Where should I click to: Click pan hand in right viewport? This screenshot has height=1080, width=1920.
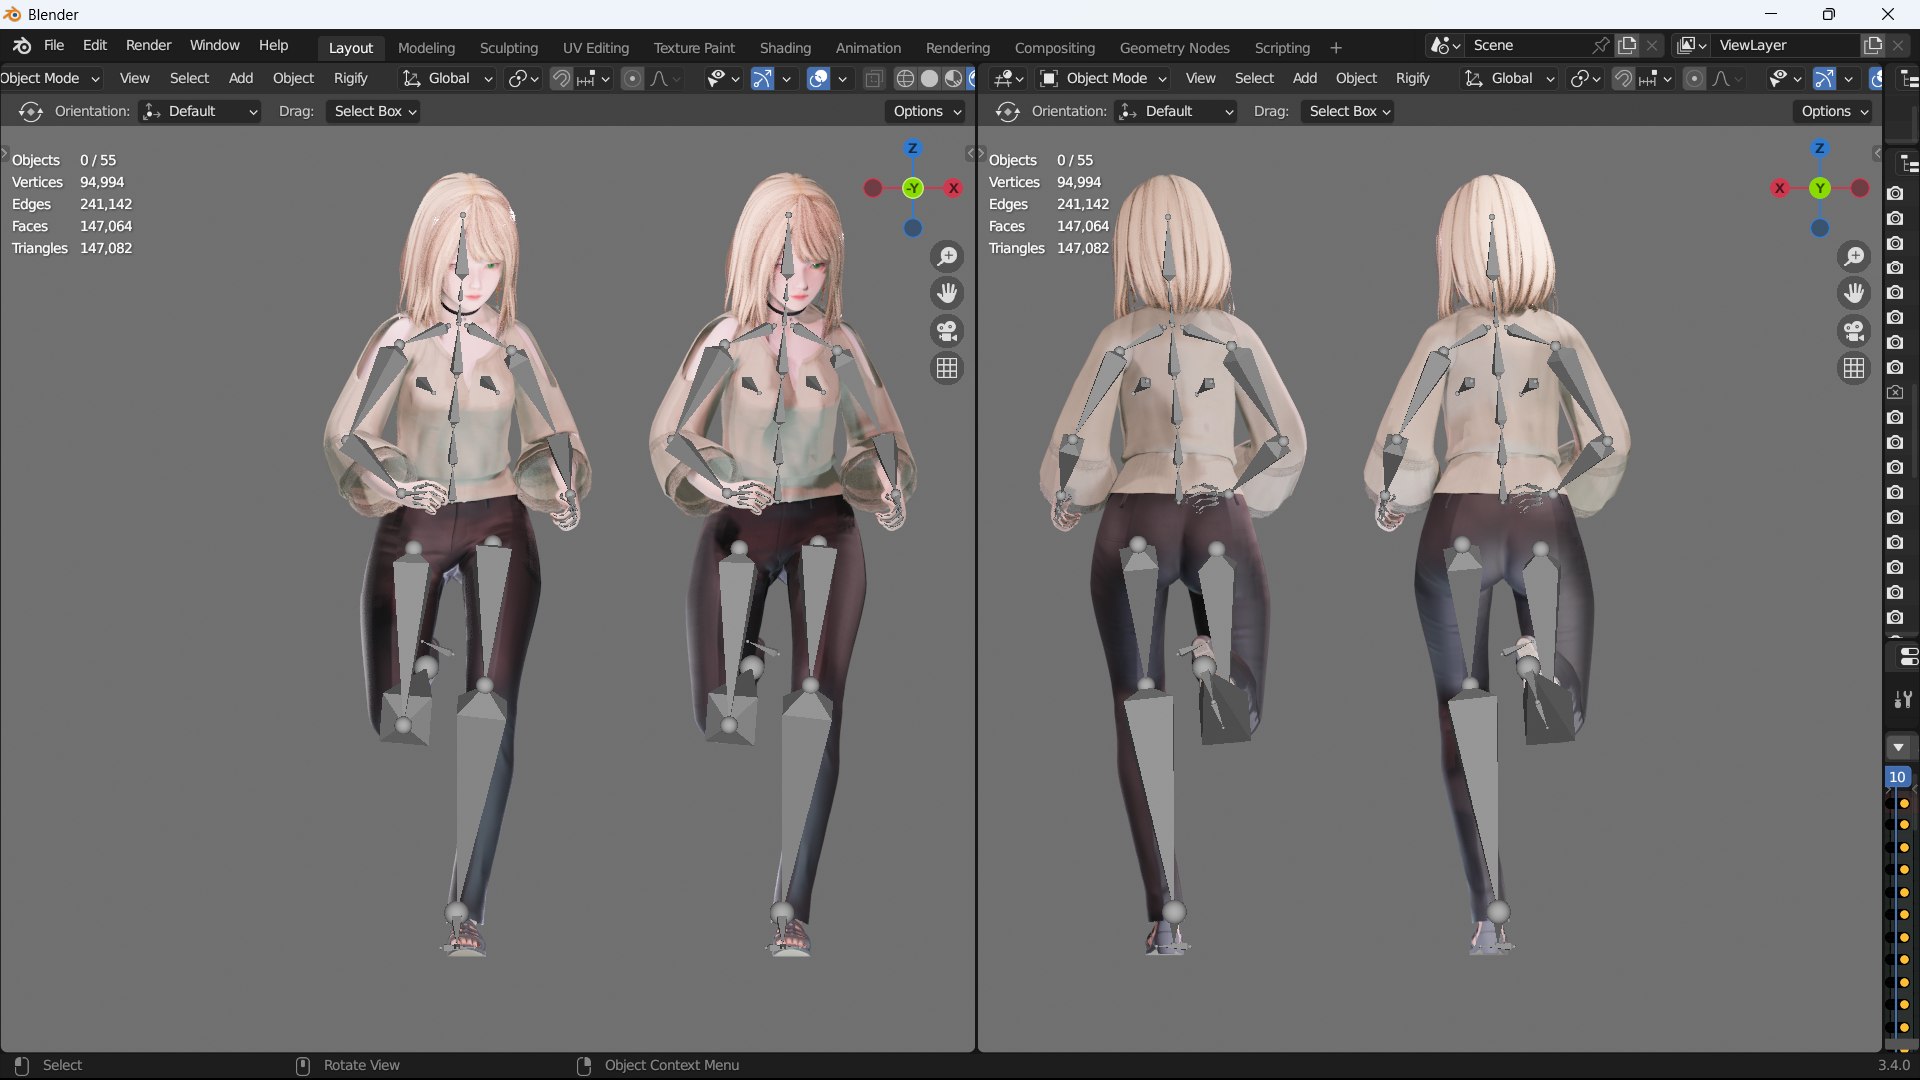click(1854, 294)
